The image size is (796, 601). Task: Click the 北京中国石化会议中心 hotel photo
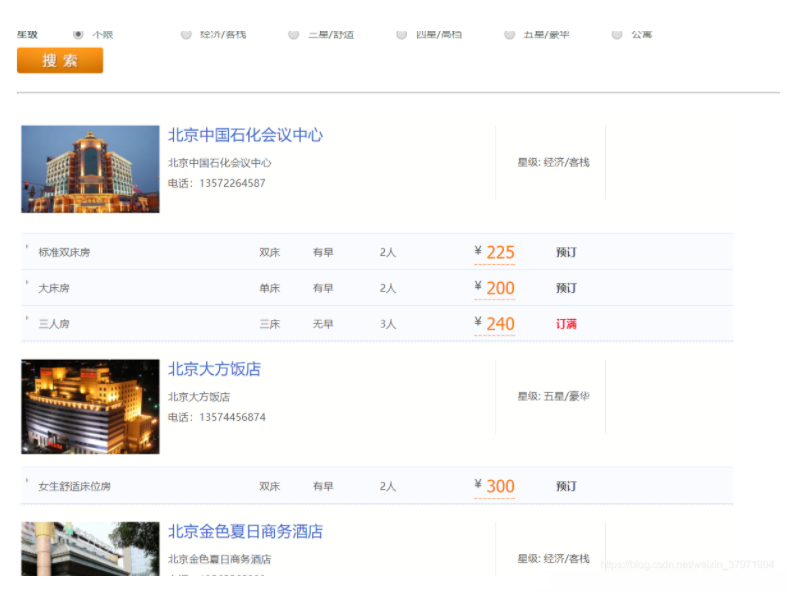point(90,169)
